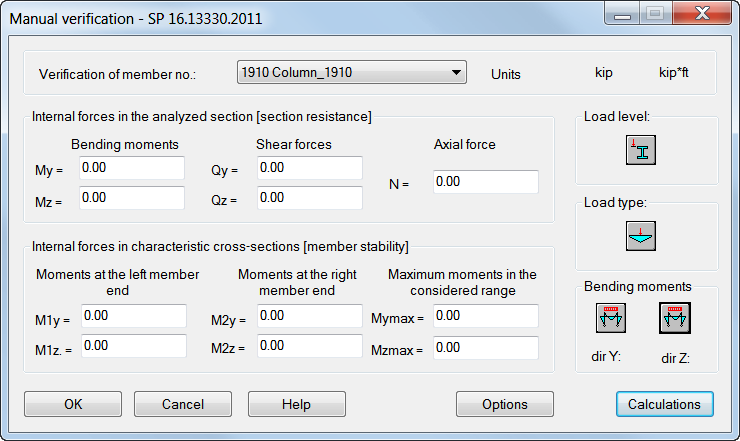The width and height of the screenshot is (740, 441).
Task: Click the Mzmax maximum moment field
Action: pos(486,346)
